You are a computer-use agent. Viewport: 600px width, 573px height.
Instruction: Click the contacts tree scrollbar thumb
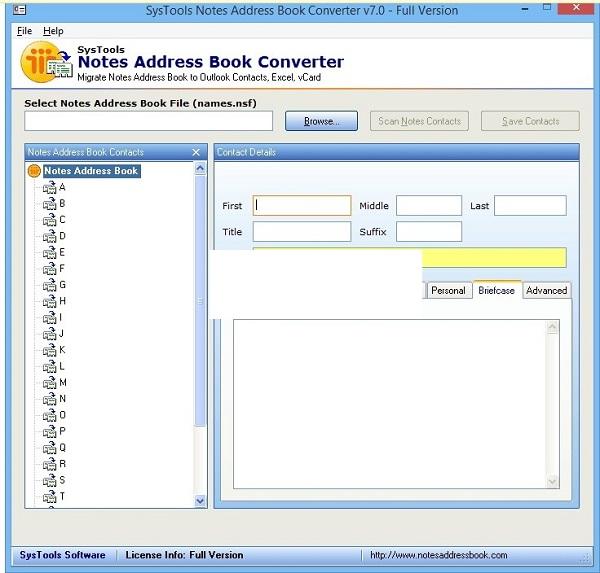(x=200, y=301)
